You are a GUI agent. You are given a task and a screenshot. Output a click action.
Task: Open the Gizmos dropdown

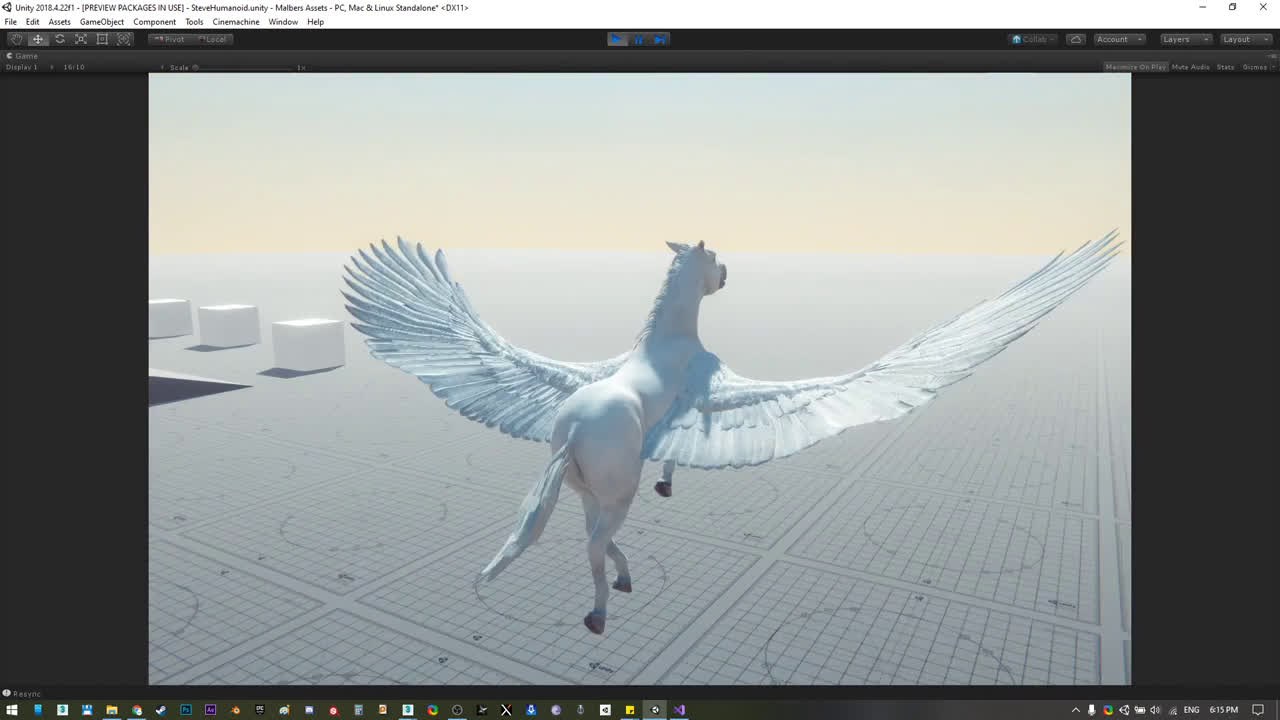pos(1255,67)
